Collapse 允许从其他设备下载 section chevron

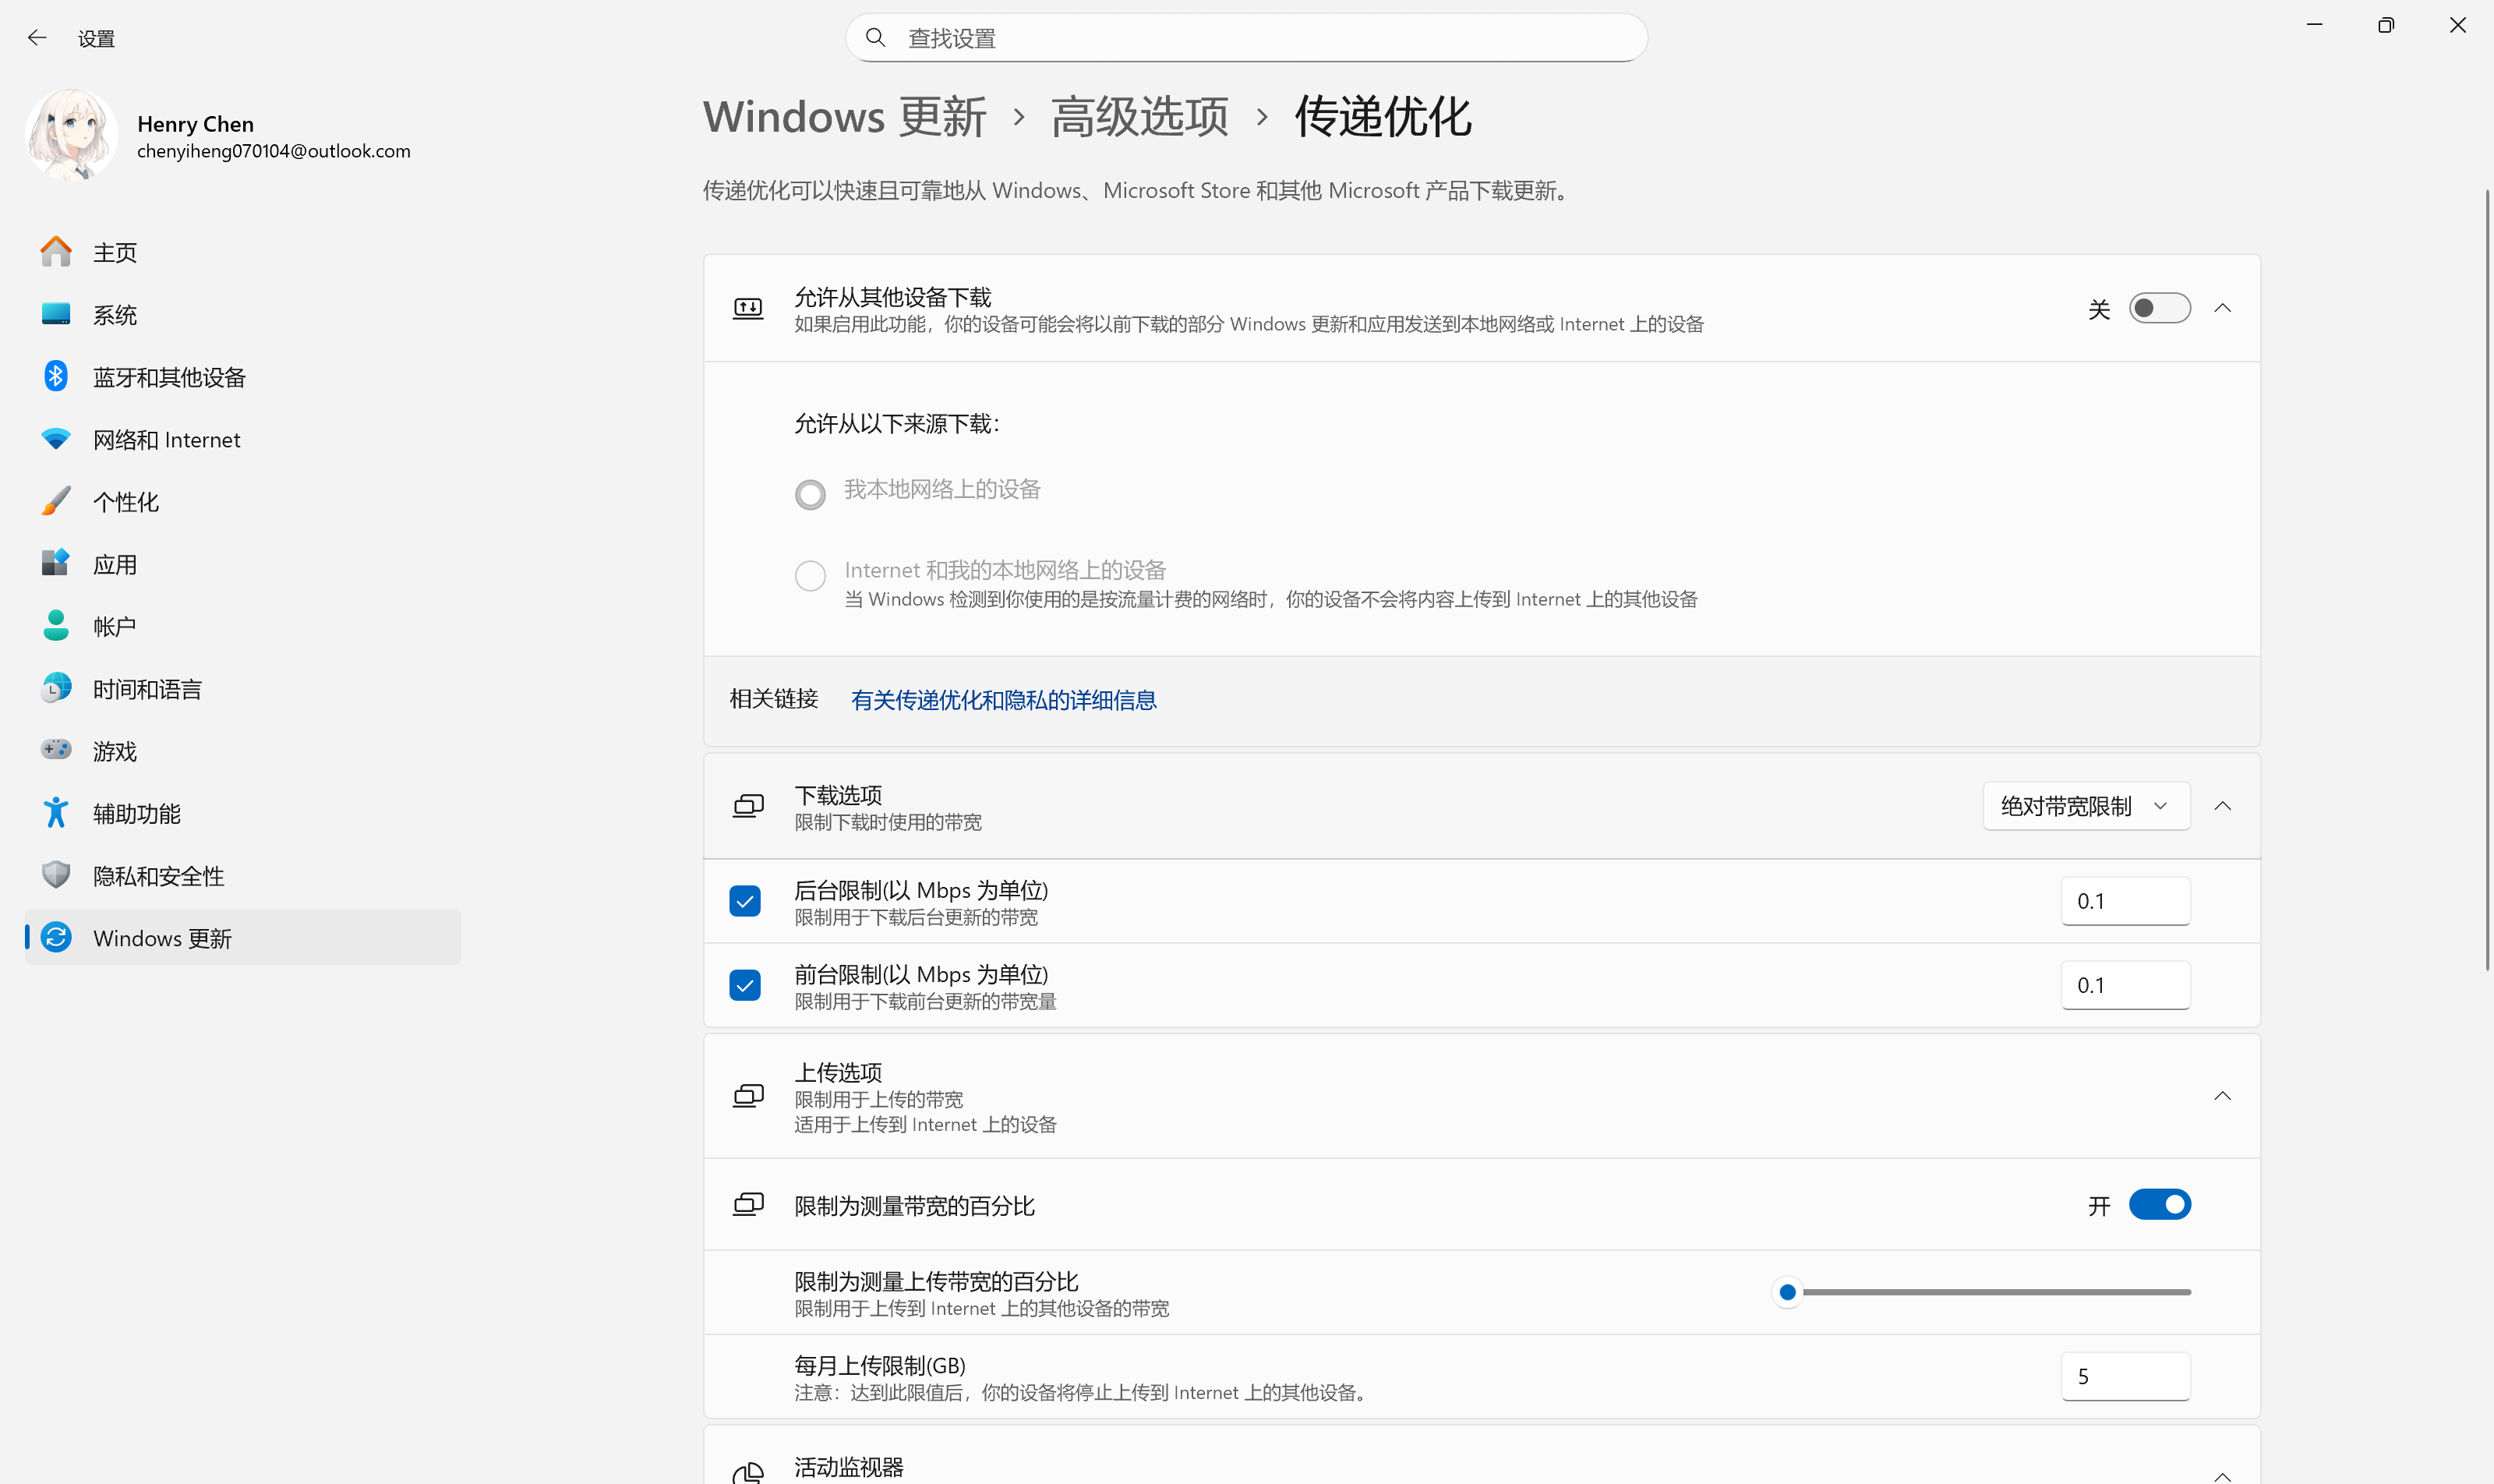[x=2222, y=308]
